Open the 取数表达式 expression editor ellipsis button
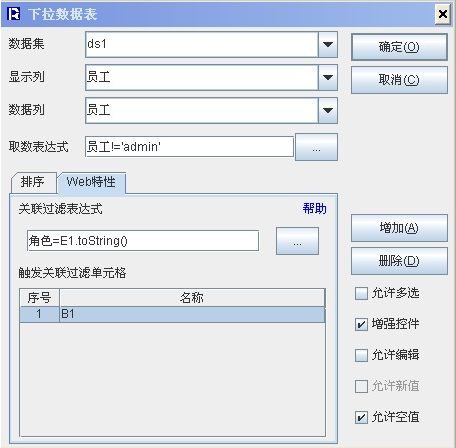 click(316, 147)
